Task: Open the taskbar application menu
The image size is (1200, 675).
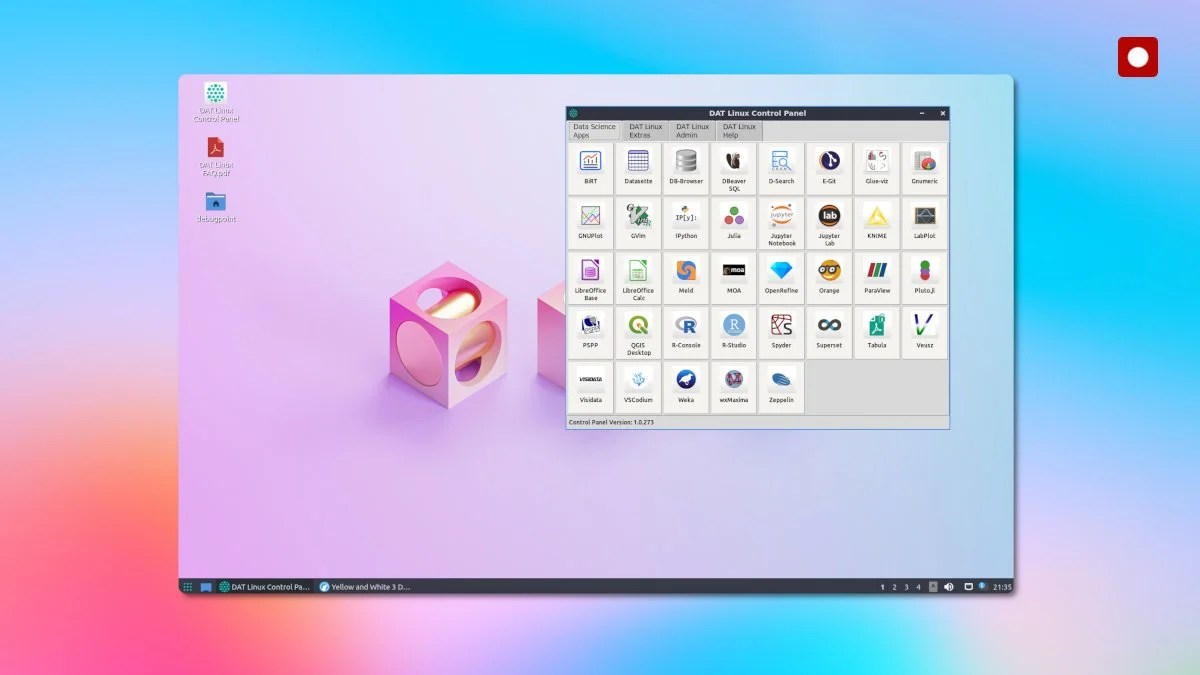Action: click(187, 587)
